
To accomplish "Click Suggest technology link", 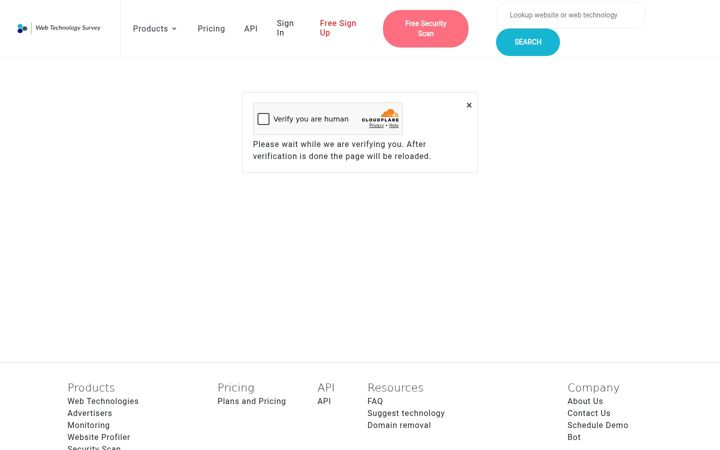I will tap(406, 413).
